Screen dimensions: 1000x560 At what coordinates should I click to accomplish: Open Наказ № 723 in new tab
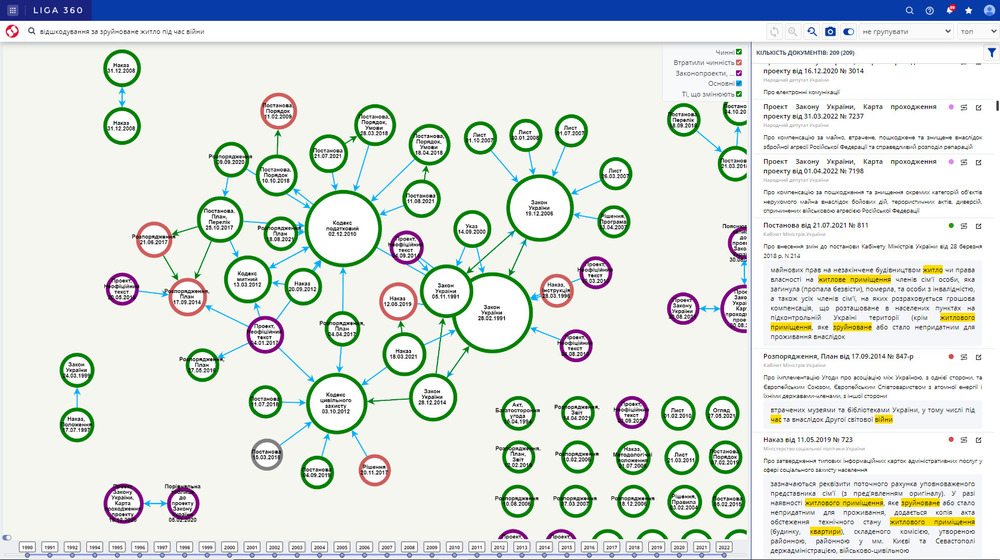point(978,440)
